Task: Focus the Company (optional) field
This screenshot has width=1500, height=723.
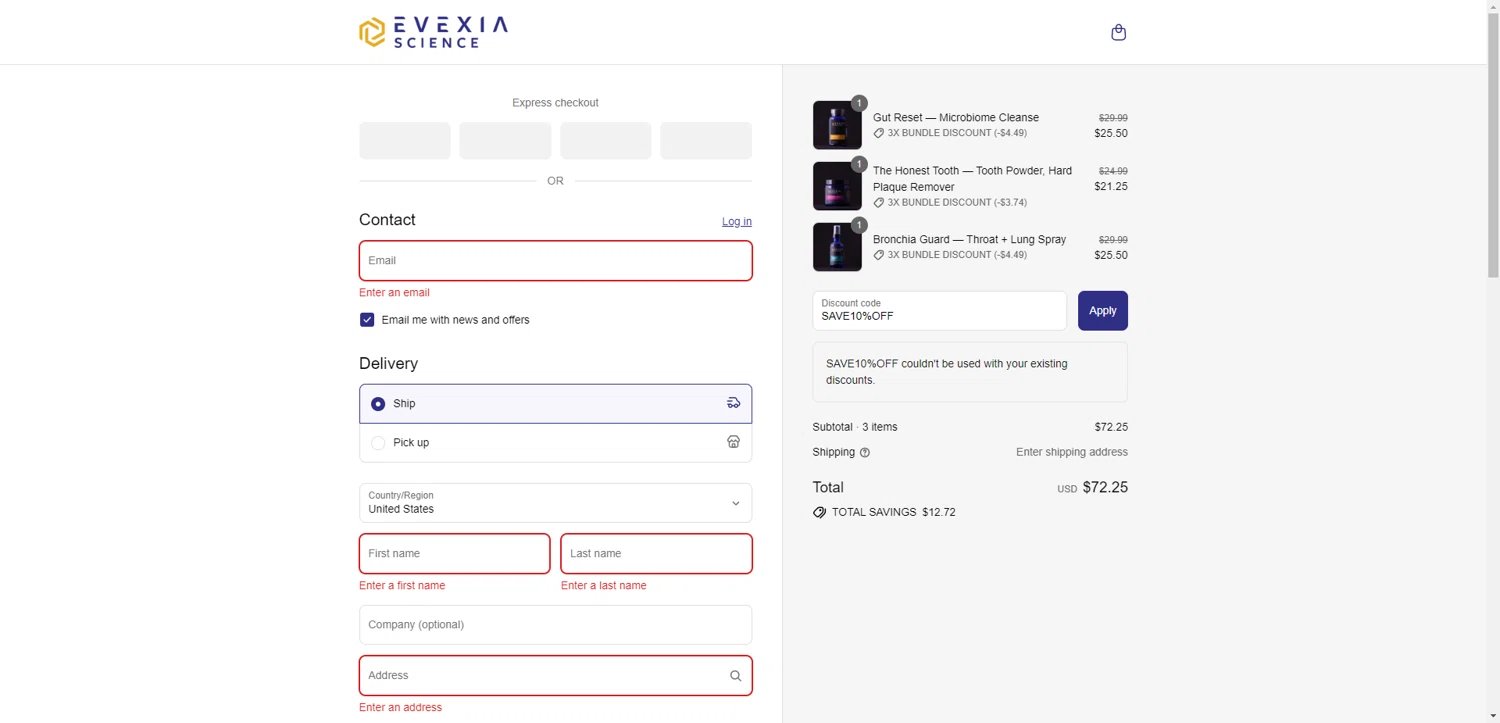Action: [555, 625]
